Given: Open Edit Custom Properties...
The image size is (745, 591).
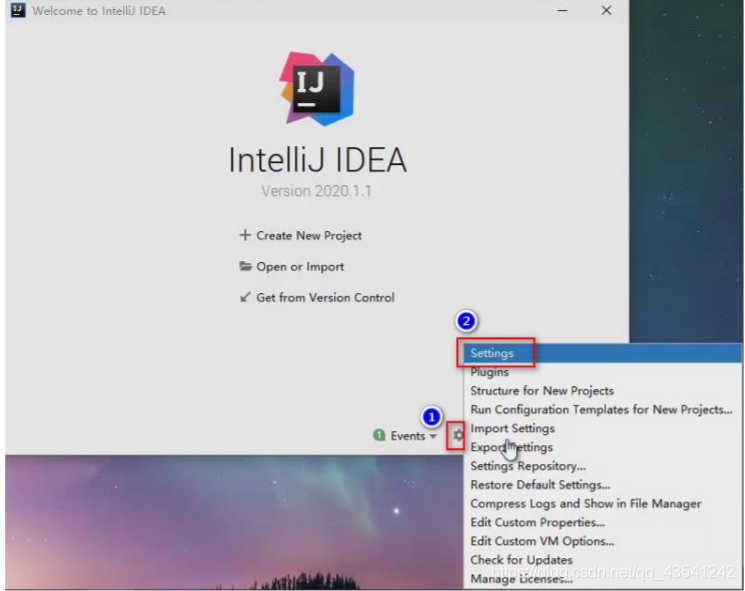Looking at the screenshot, I should tap(602, 522).
